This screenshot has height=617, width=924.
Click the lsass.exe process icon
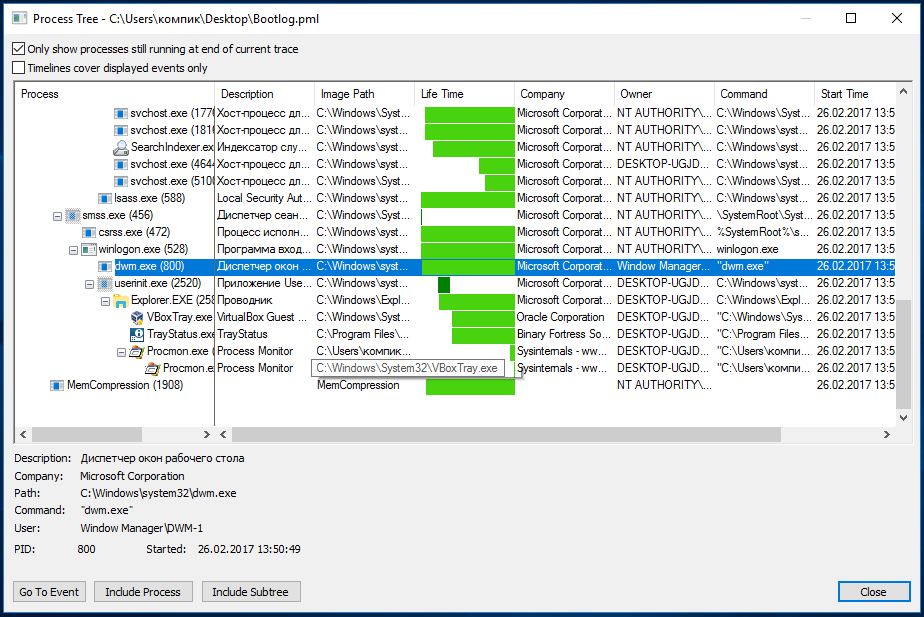pos(89,198)
